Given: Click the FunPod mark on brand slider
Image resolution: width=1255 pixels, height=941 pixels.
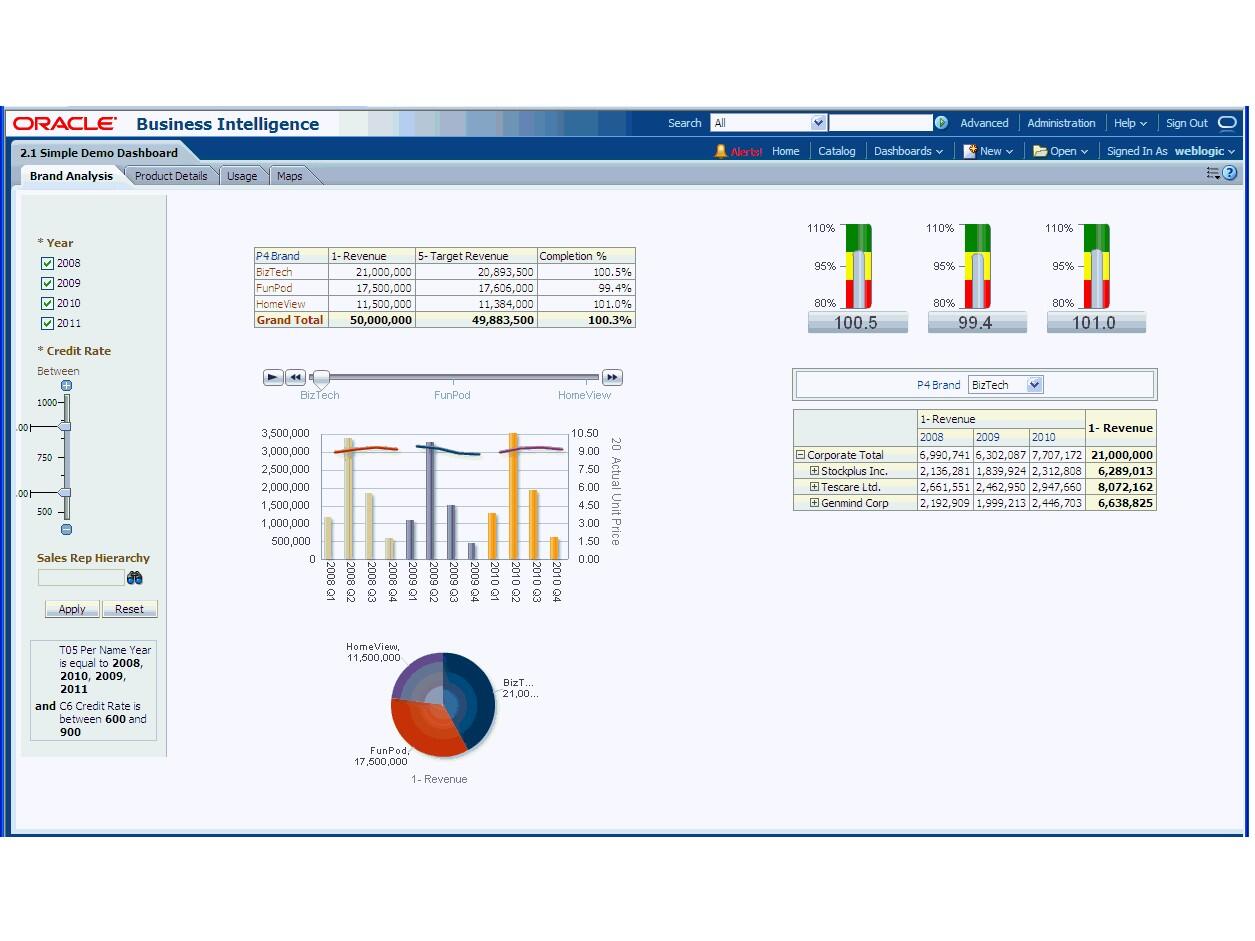Looking at the screenshot, I should (452, 395).
